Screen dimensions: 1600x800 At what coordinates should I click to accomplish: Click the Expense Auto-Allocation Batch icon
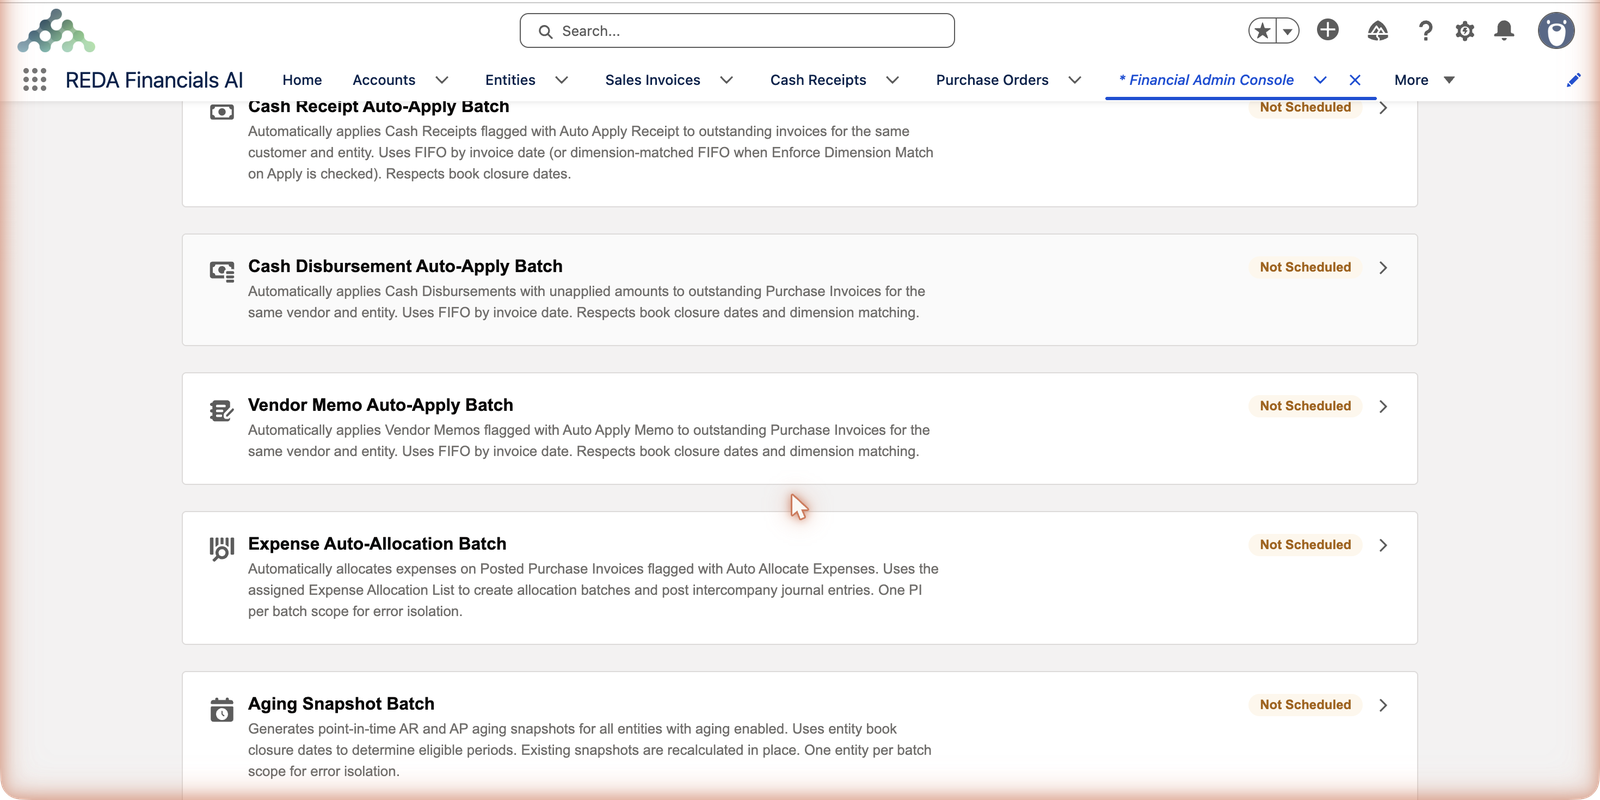222,549
